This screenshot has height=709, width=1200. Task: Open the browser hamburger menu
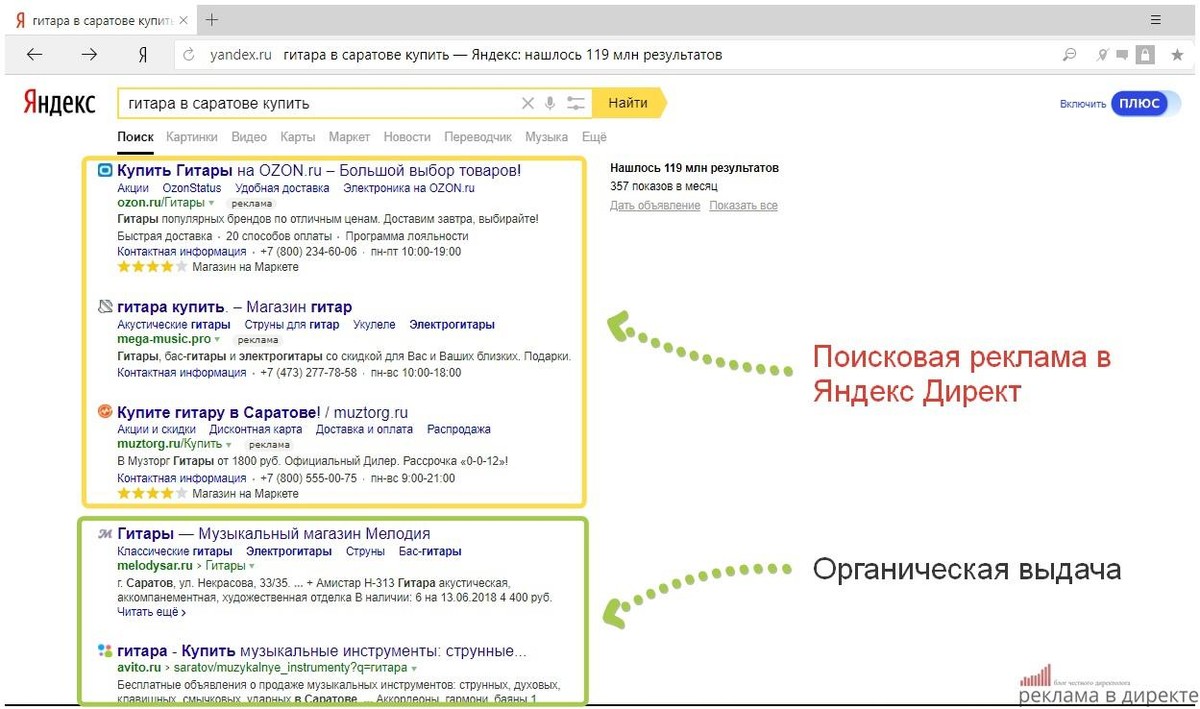pyautogui.click(x=1156, y=20)
